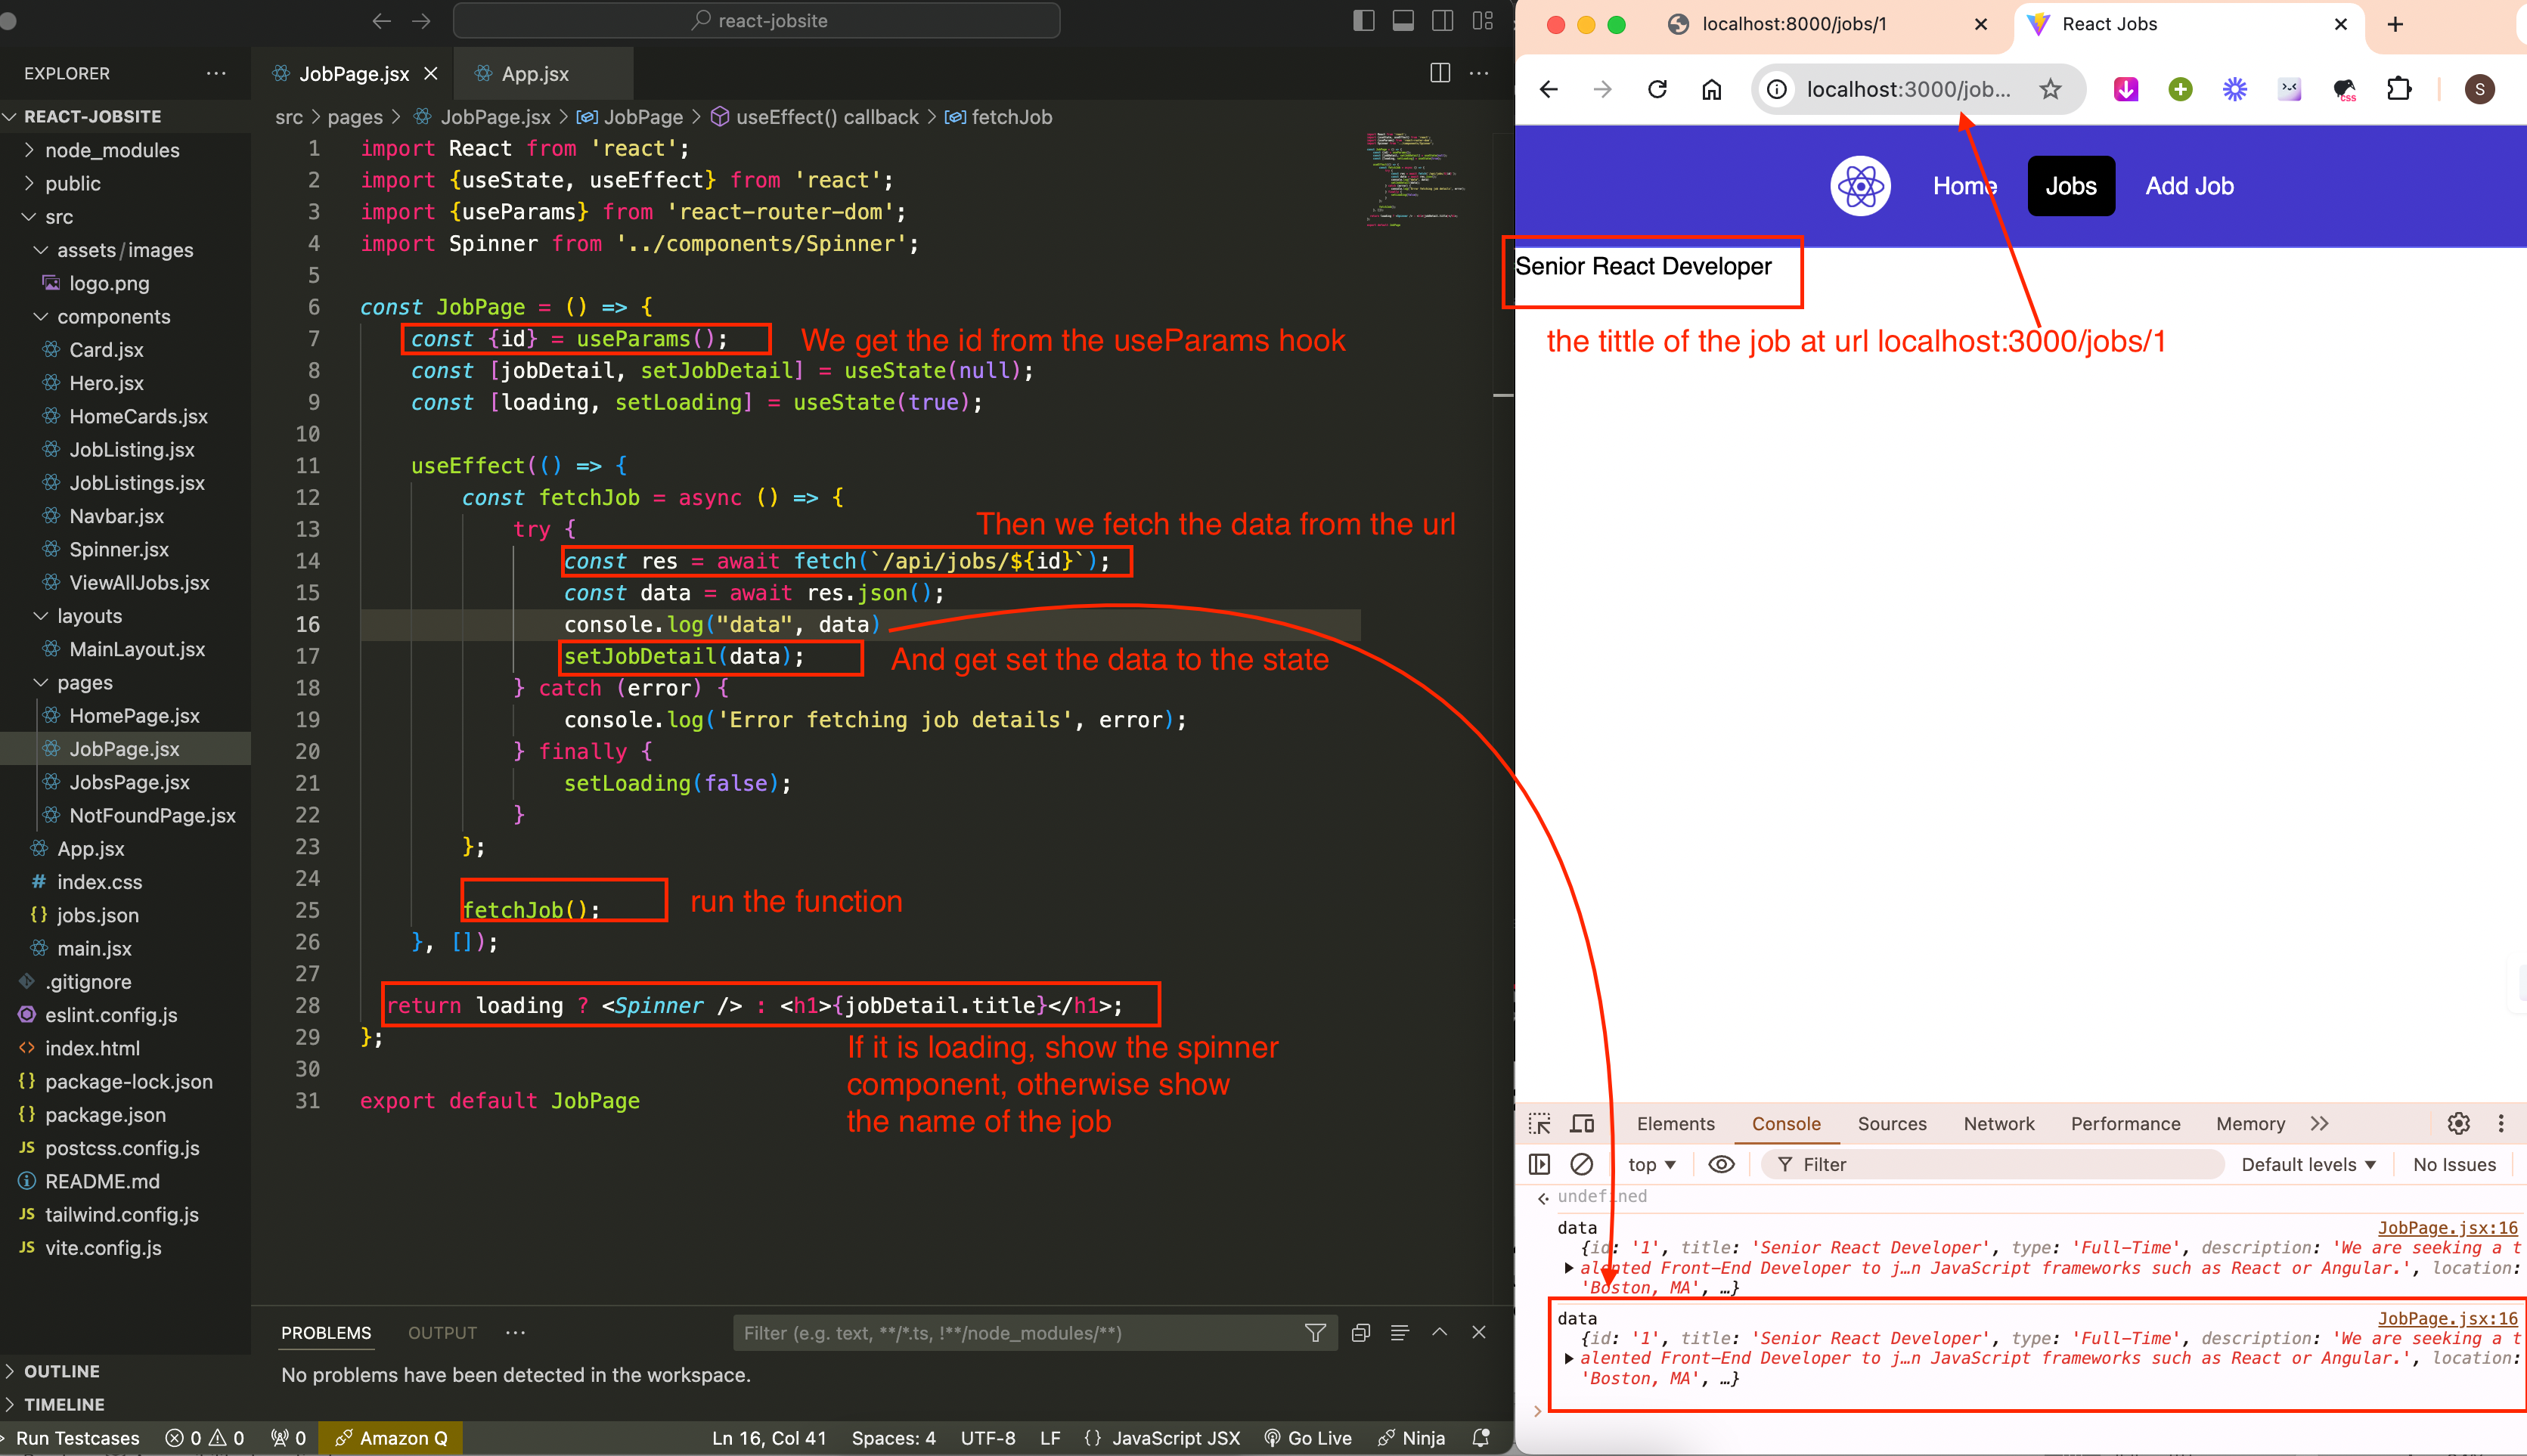
Task: Maximize the panel with the chevron-up icon
Action: pyautogui.click(x=1439, y=1333)
